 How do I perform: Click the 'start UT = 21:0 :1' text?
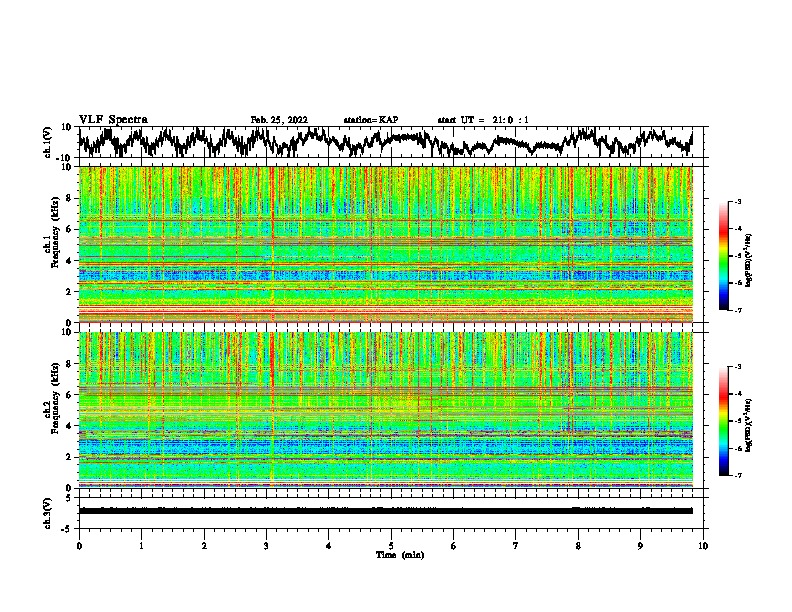click(x=483, y=120)
